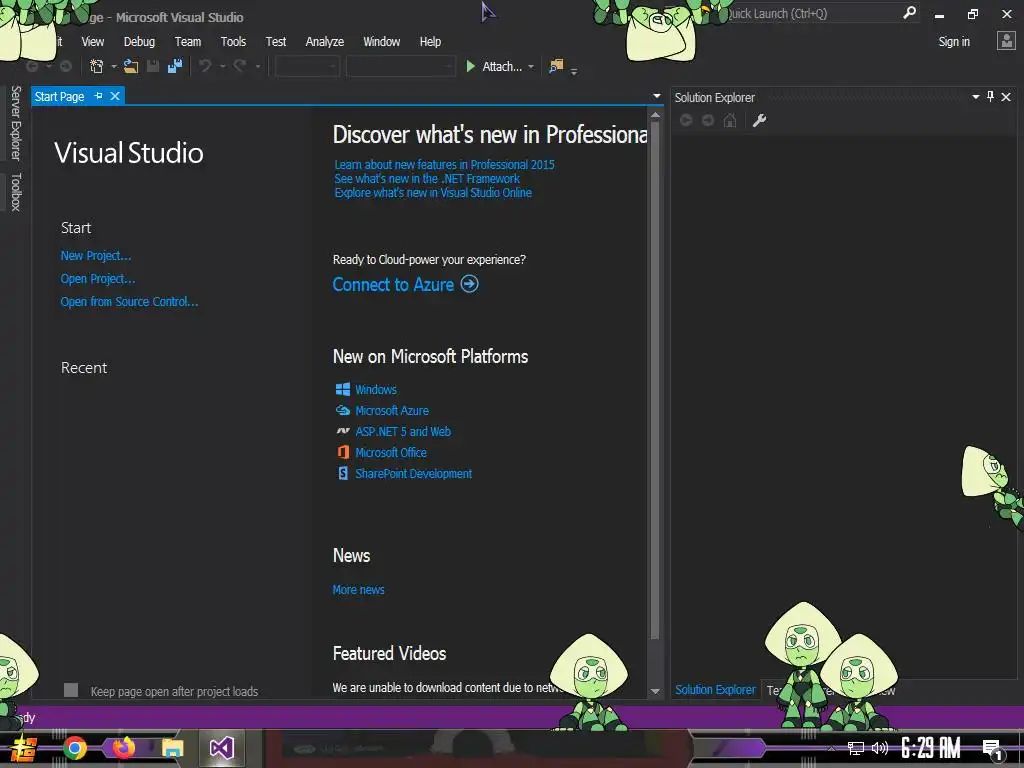The width and height of the screenshot is (1024, 768).
Task: Click the Undo toolbar icon
Action: click(x=205, y=66)
